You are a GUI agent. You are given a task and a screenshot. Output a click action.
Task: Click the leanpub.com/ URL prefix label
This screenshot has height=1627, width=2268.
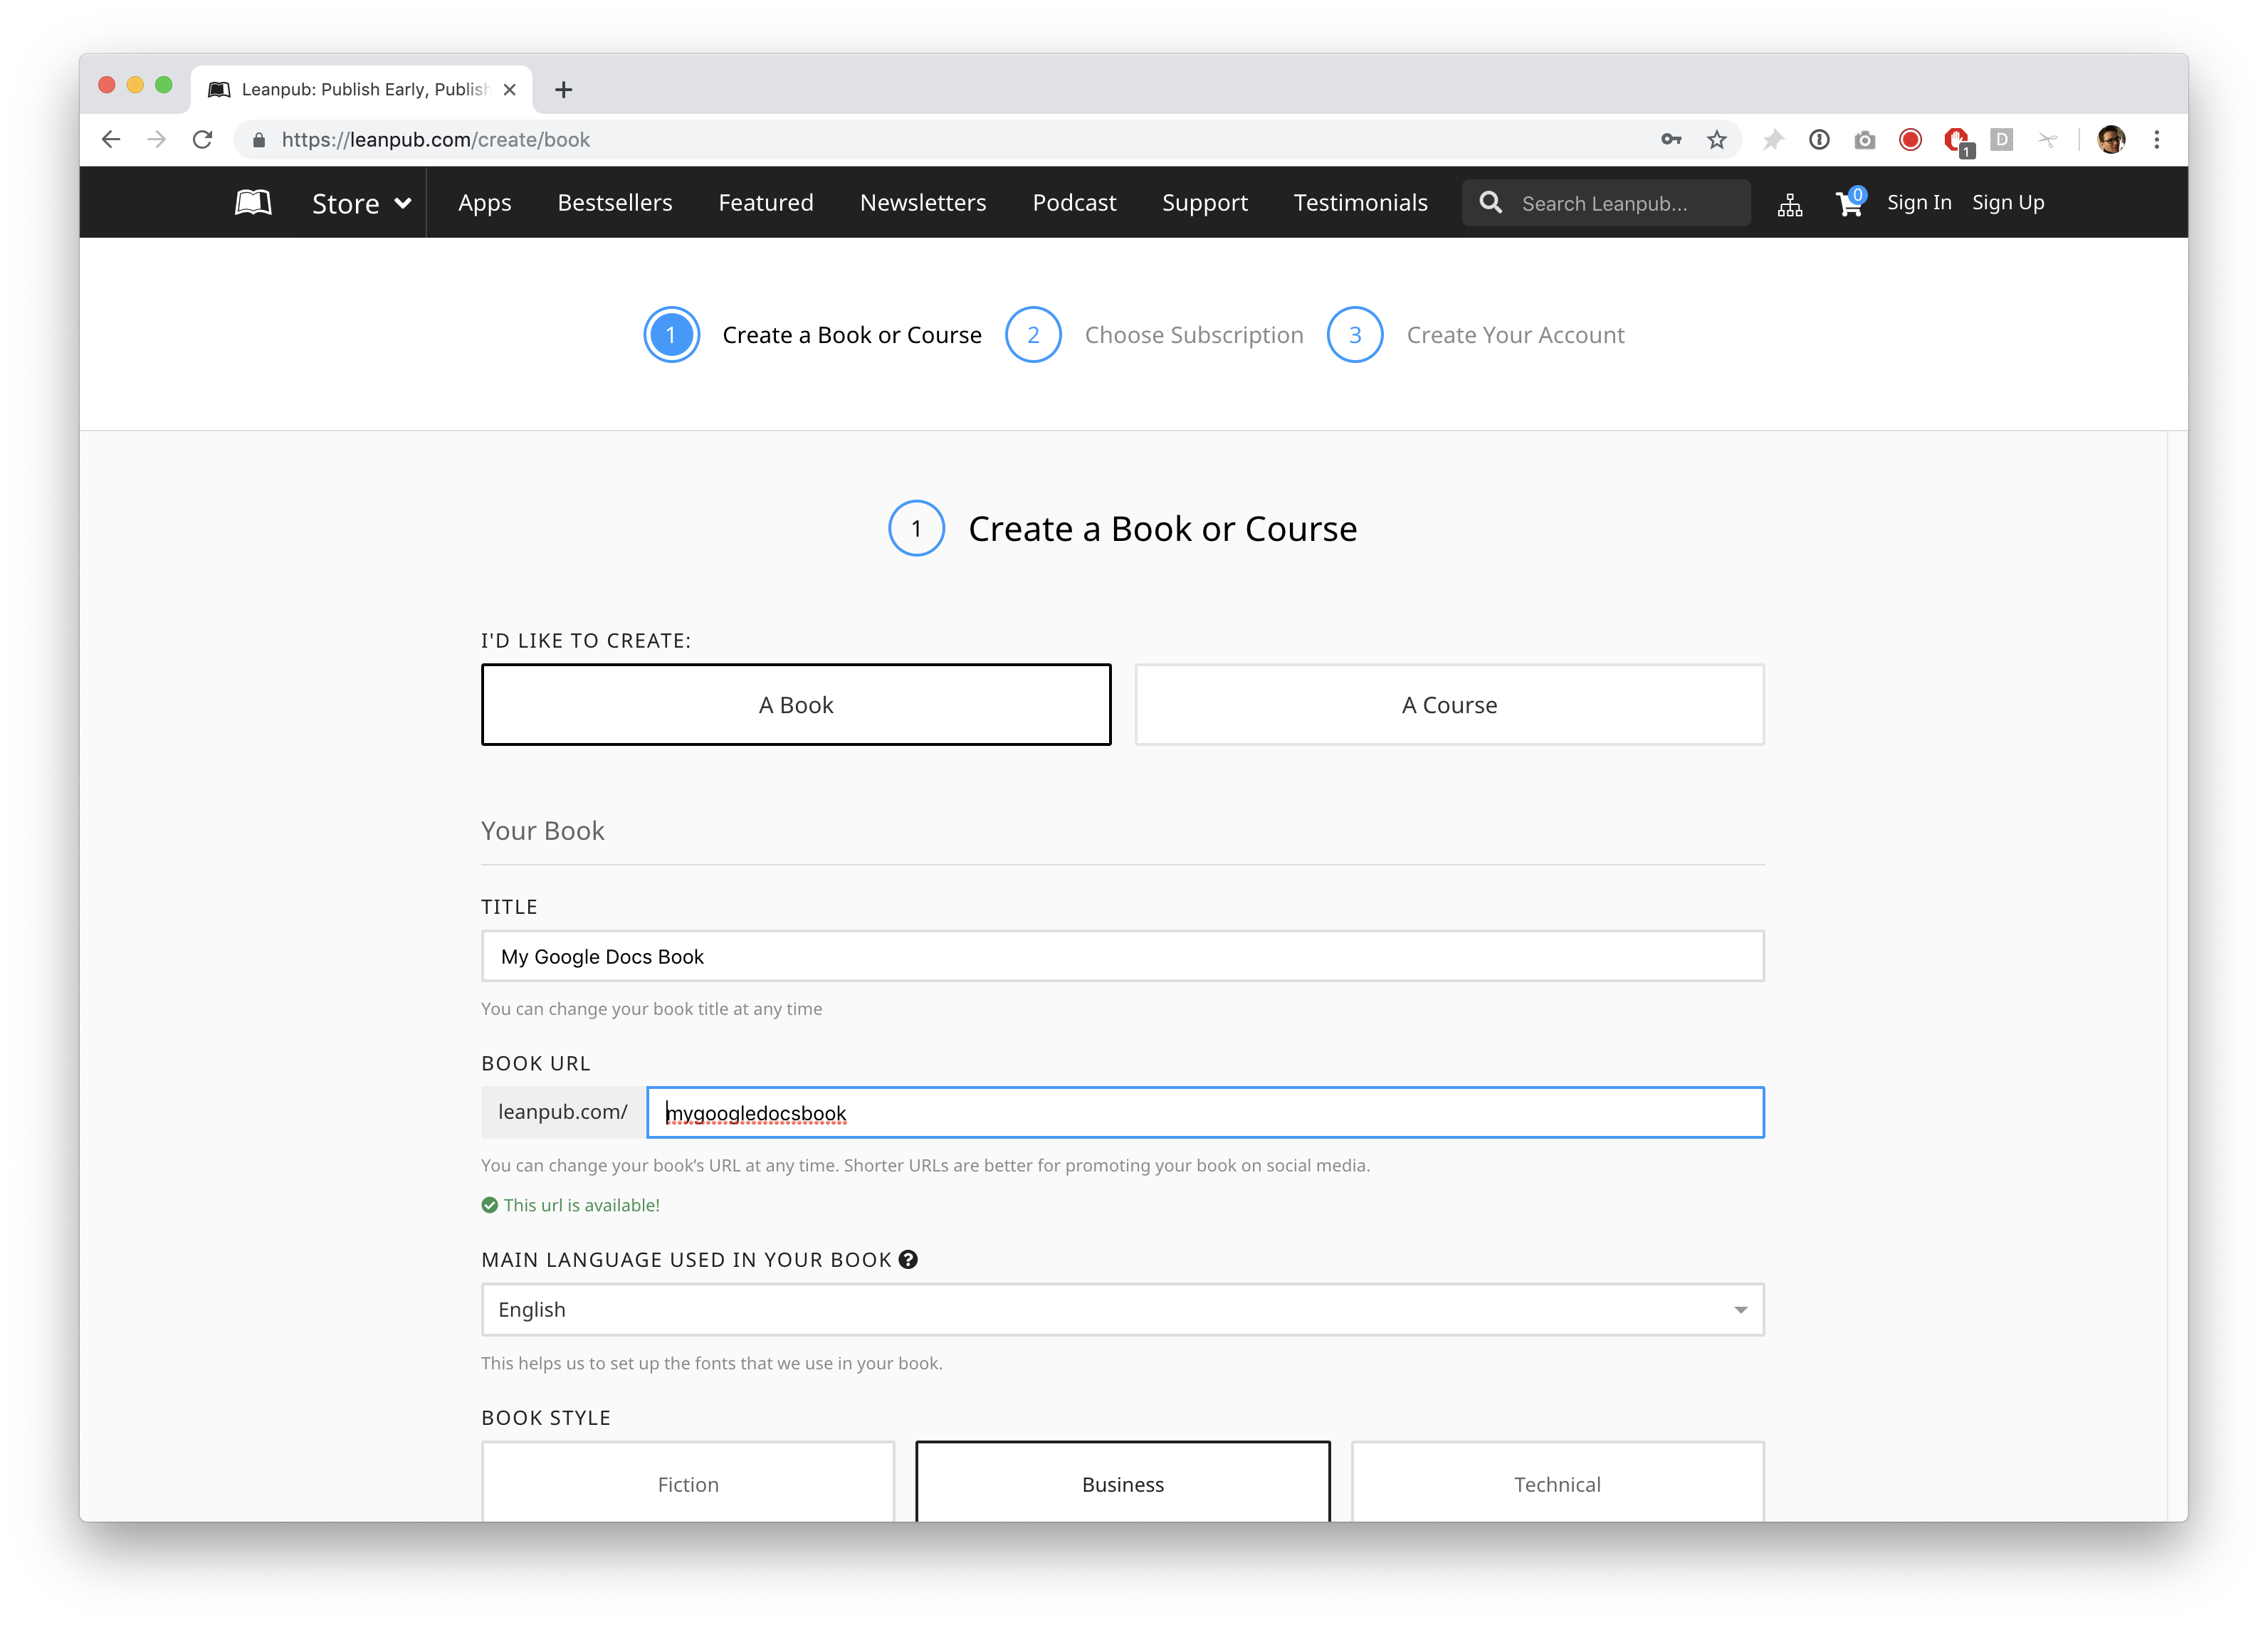coord(563,1112)
